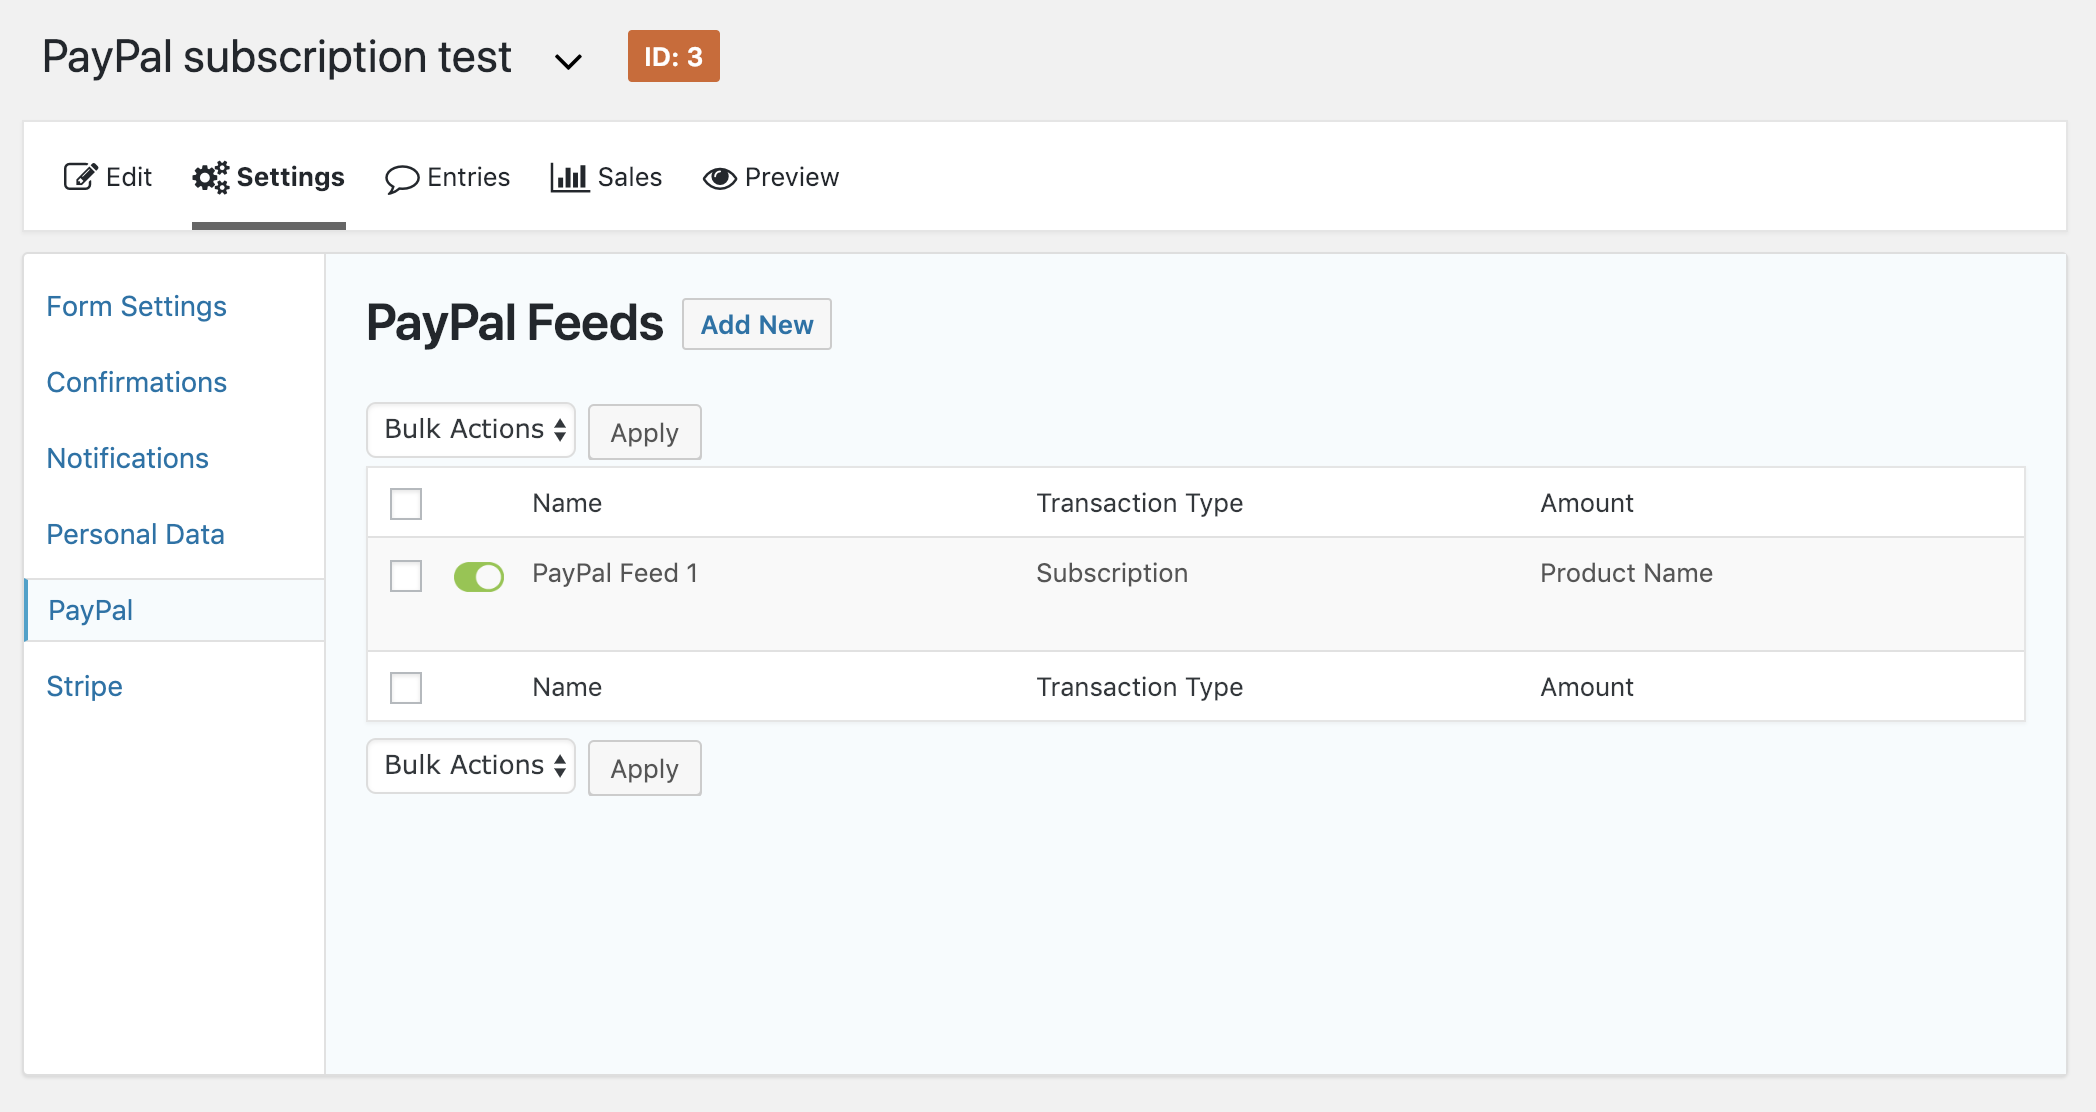Viewport: 2096px width, 1112px height.
Task: Click the Settings gears icon
Action: [211, 177]
